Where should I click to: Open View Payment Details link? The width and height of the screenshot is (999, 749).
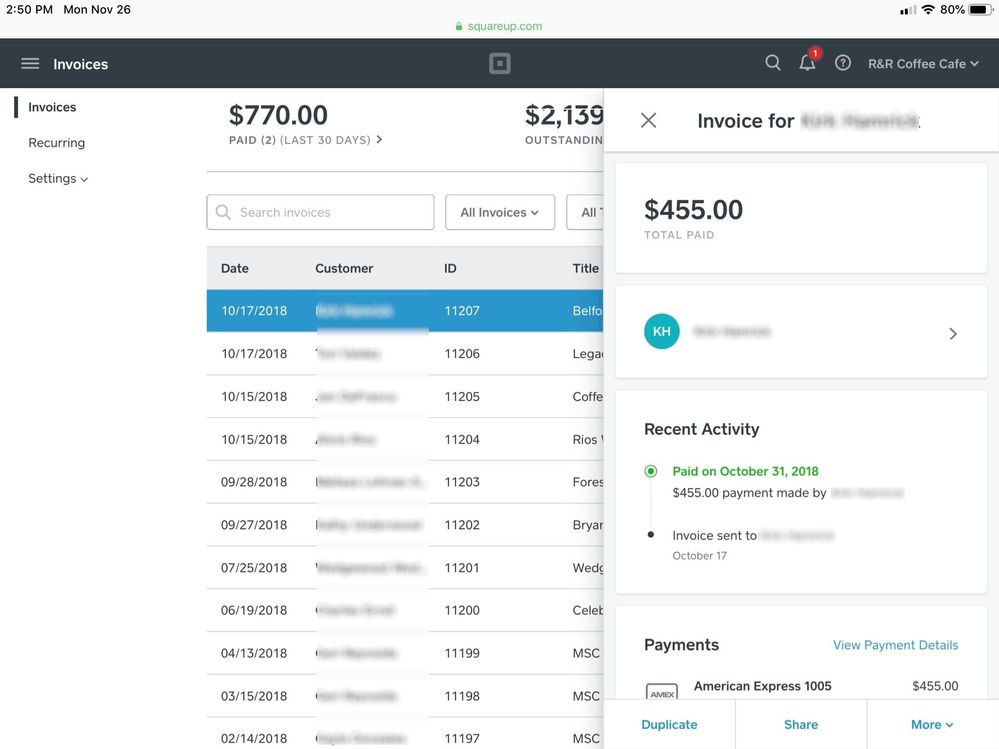(895, 645)
